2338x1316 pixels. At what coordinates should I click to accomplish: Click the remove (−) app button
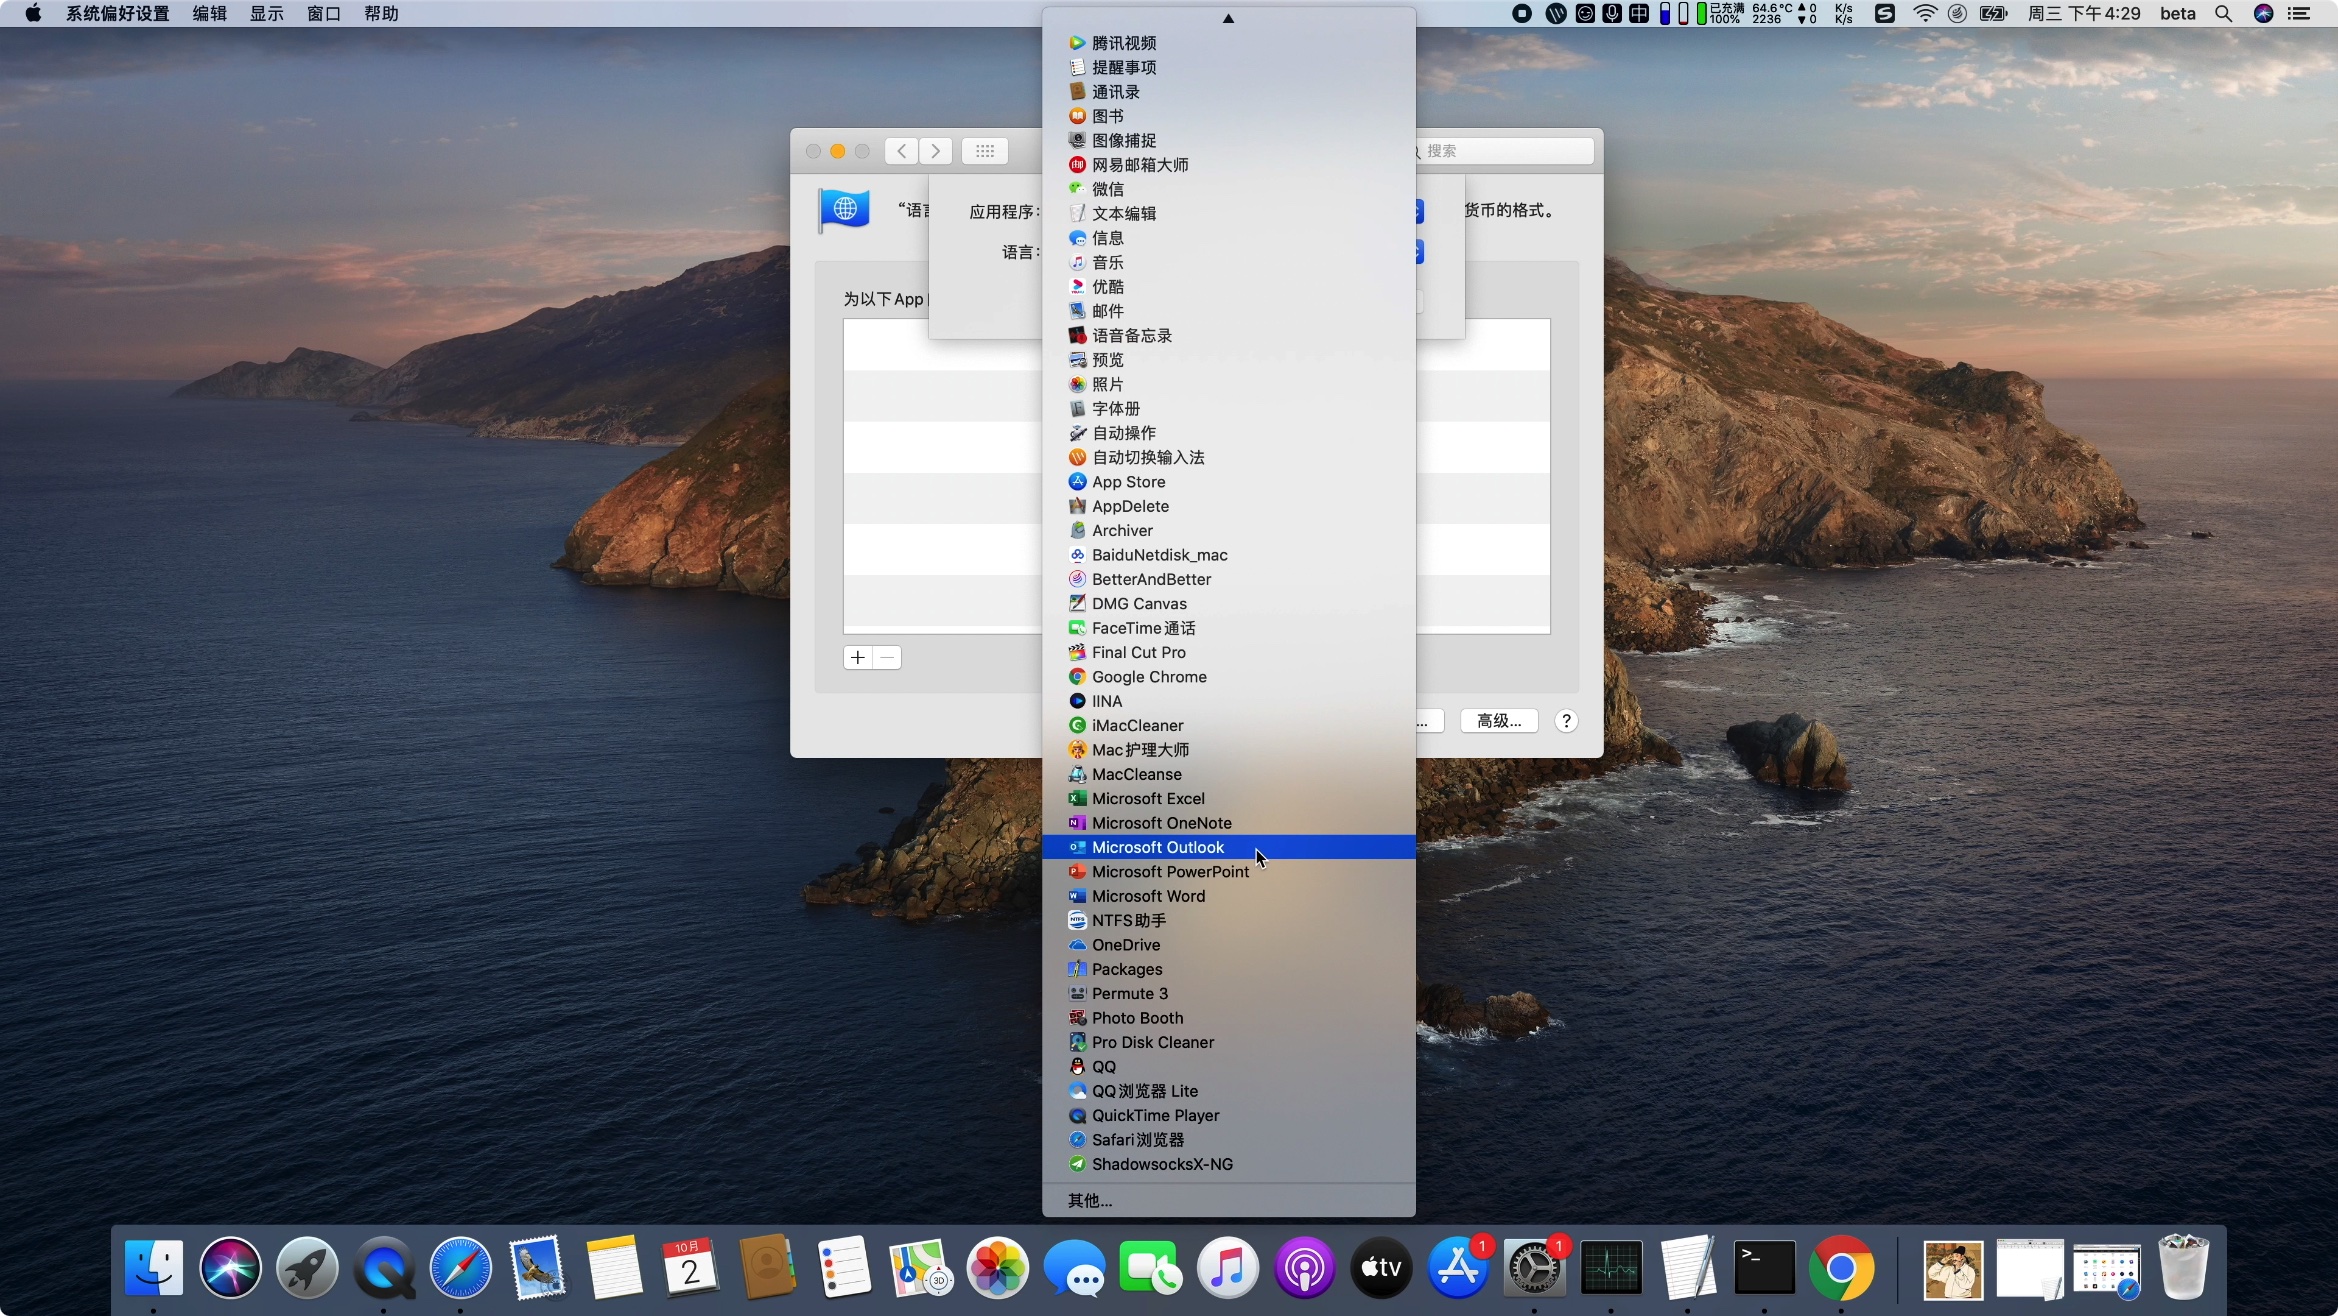[887, 657]
